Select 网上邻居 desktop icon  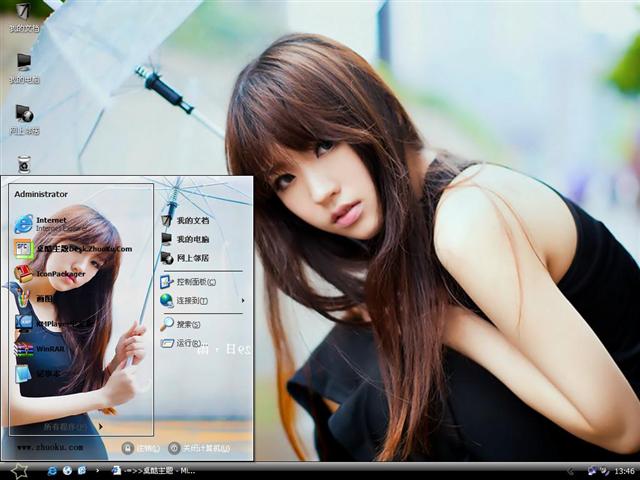coord(24,120)
